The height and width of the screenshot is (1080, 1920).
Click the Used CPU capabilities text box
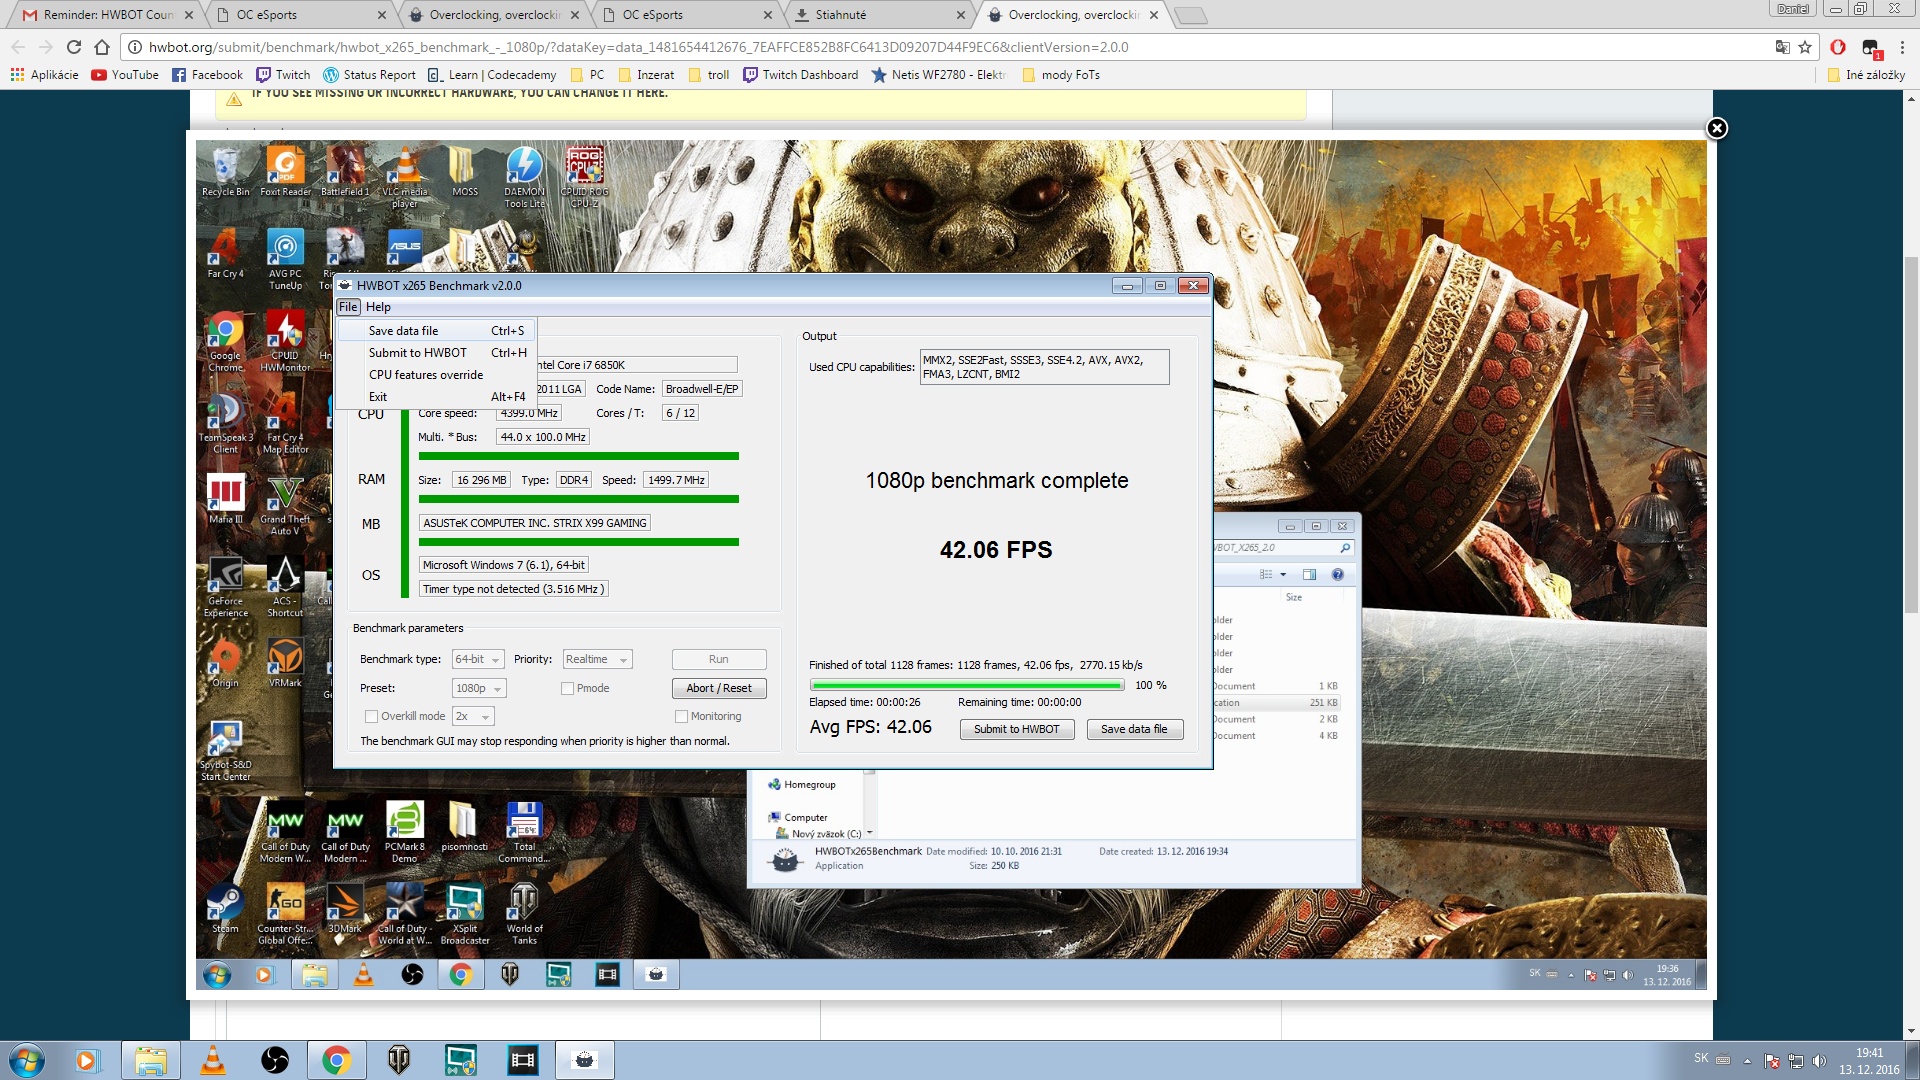(1044, 367)
